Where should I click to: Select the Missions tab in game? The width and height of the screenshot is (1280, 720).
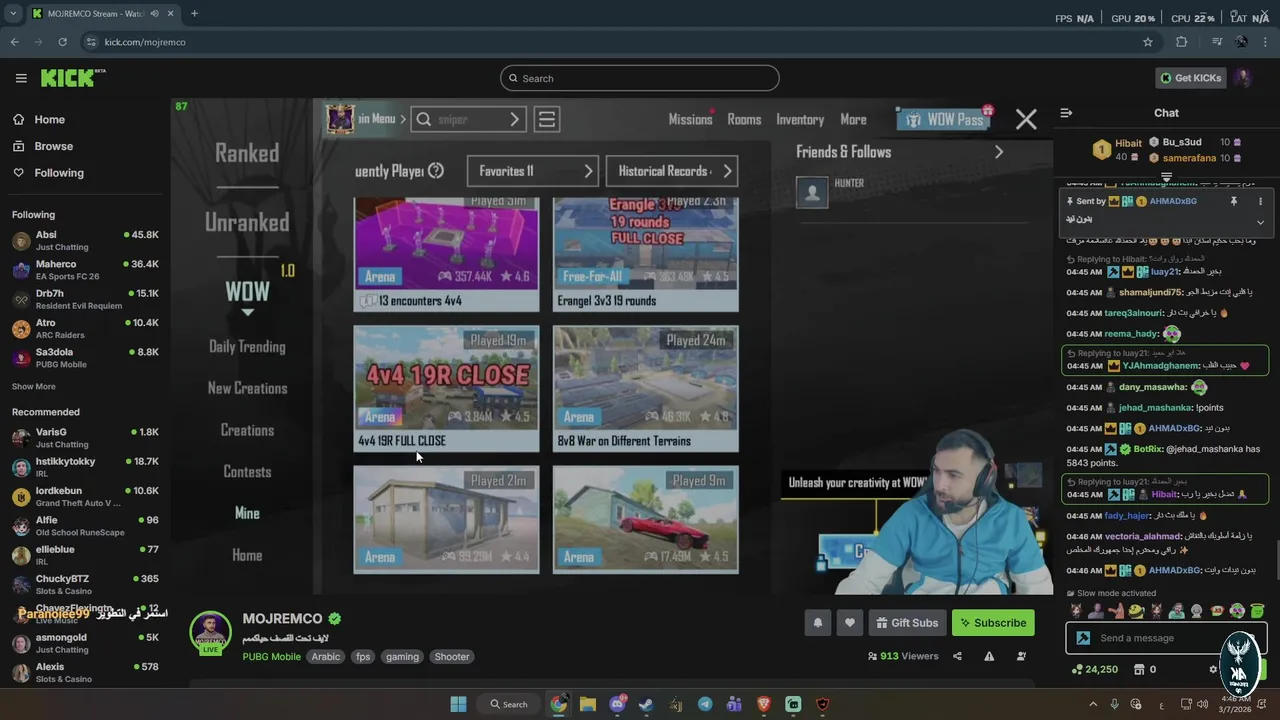coord(690,119)
